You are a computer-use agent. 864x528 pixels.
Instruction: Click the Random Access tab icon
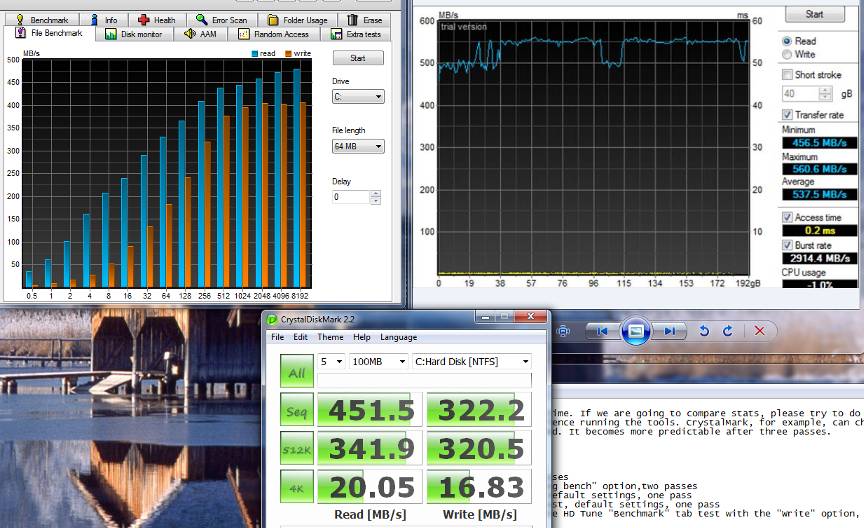pos(244,34)
